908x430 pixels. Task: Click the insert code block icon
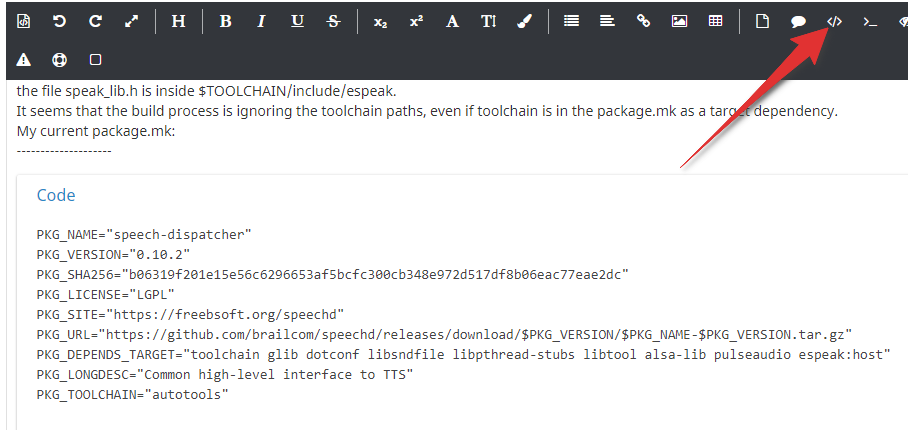834,21
